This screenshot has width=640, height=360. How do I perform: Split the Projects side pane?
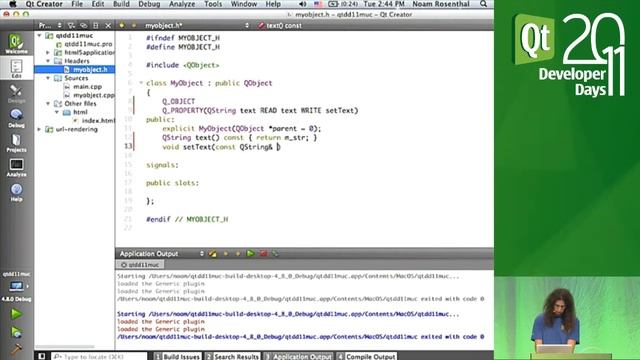pos(96,25)
